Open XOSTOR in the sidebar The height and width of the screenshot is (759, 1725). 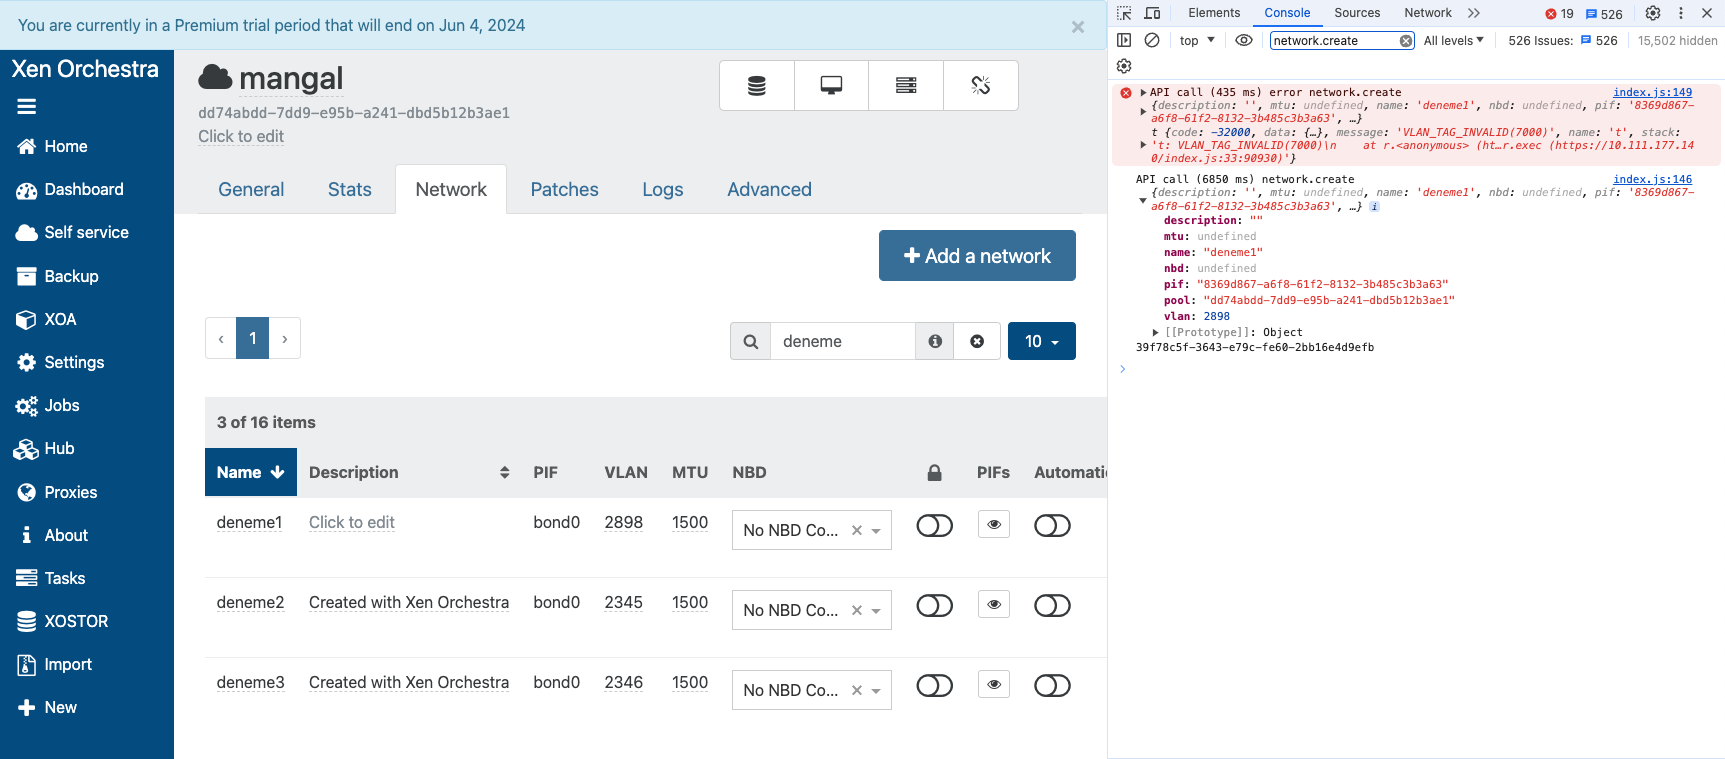62,621
